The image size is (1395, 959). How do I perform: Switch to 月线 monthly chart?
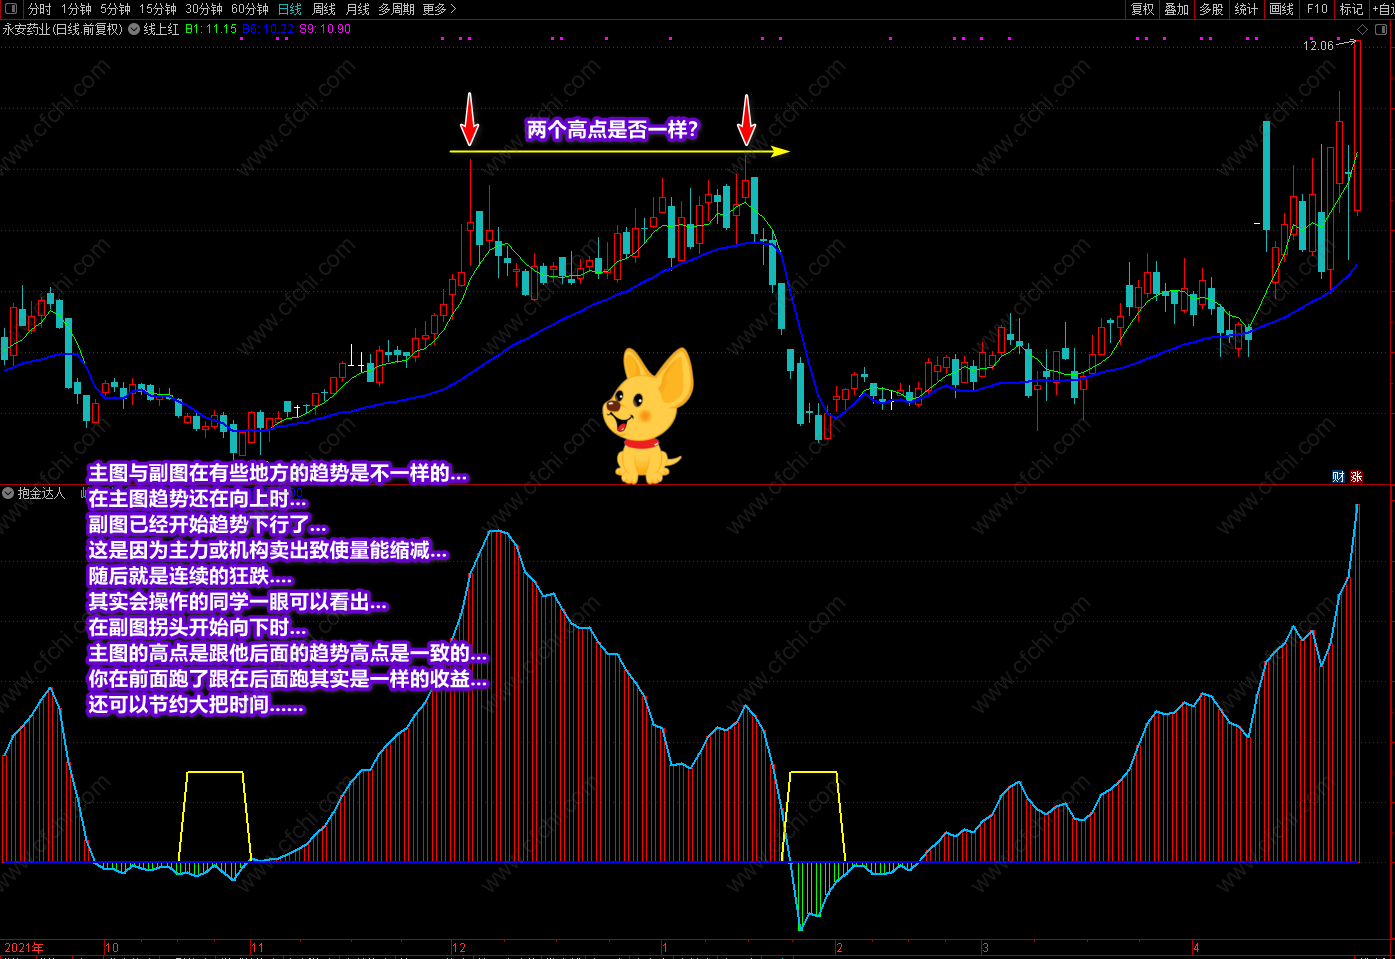pos(357,9)
